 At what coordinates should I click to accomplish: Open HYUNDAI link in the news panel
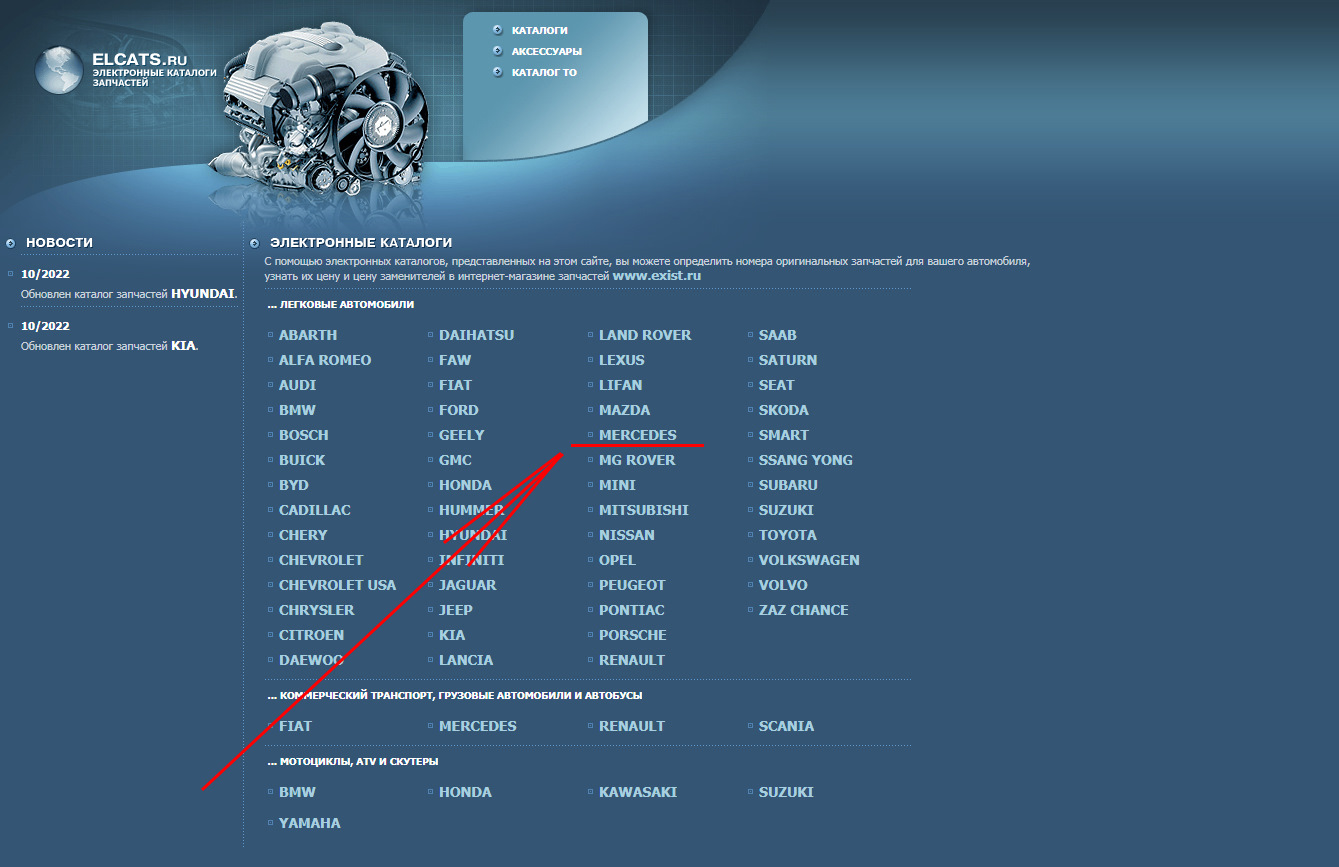point(204,294)
